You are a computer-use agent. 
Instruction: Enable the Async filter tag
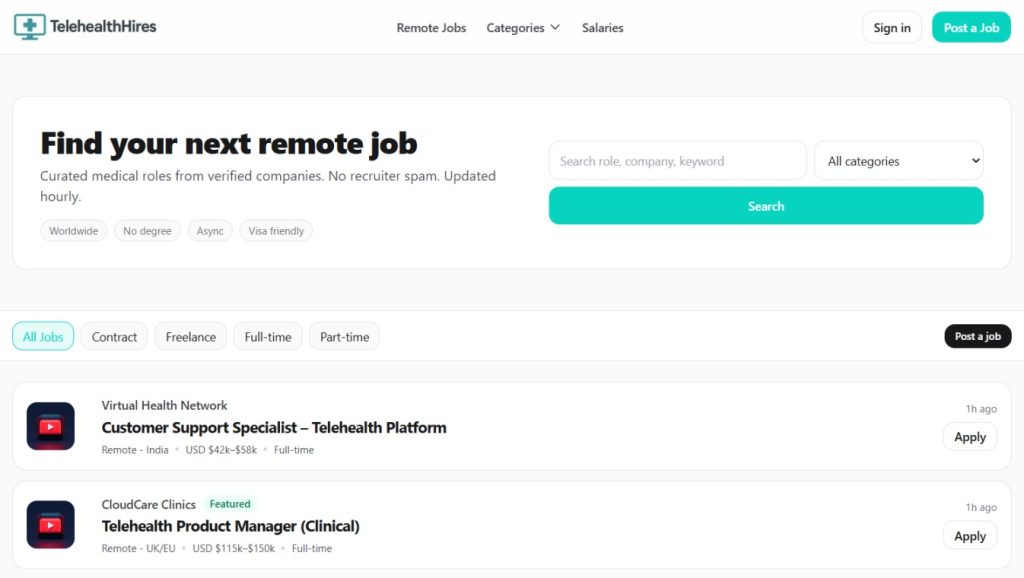210,231
